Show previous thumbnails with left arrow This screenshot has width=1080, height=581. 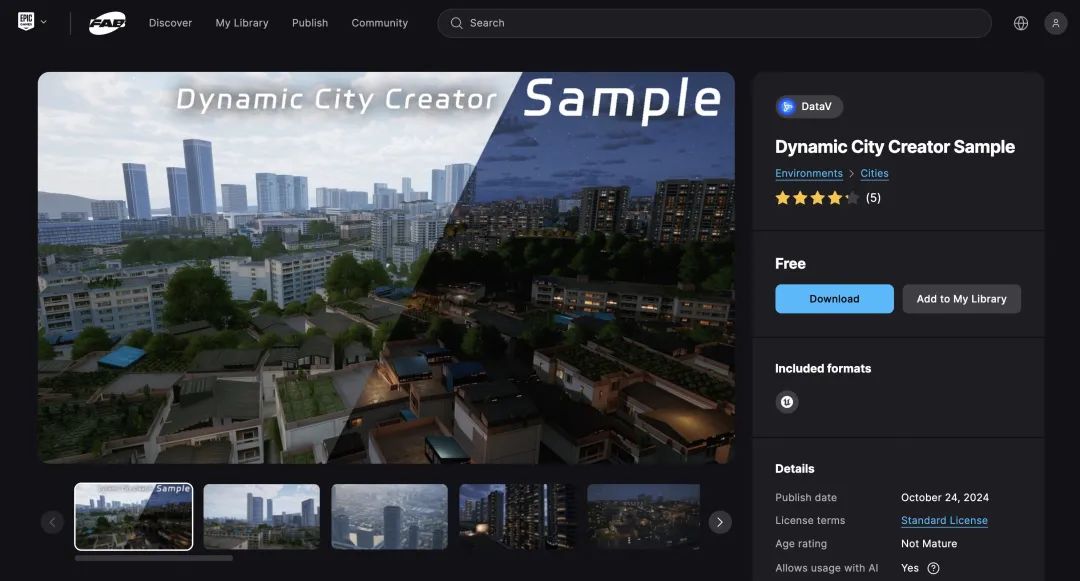pyautogui.click(x=52, y=522)
